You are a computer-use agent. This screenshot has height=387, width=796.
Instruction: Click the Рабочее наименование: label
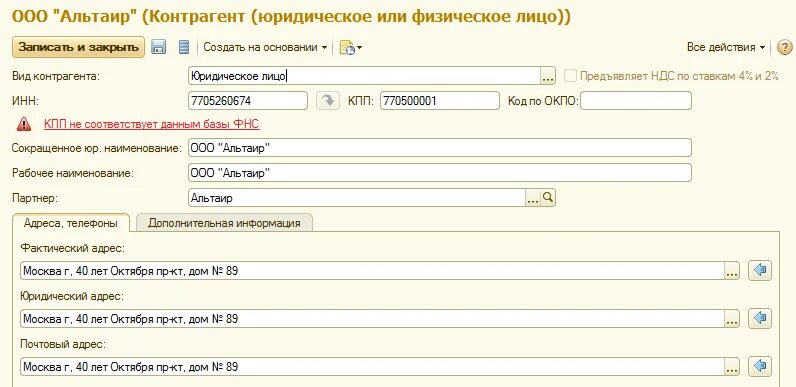click(73, 173)
